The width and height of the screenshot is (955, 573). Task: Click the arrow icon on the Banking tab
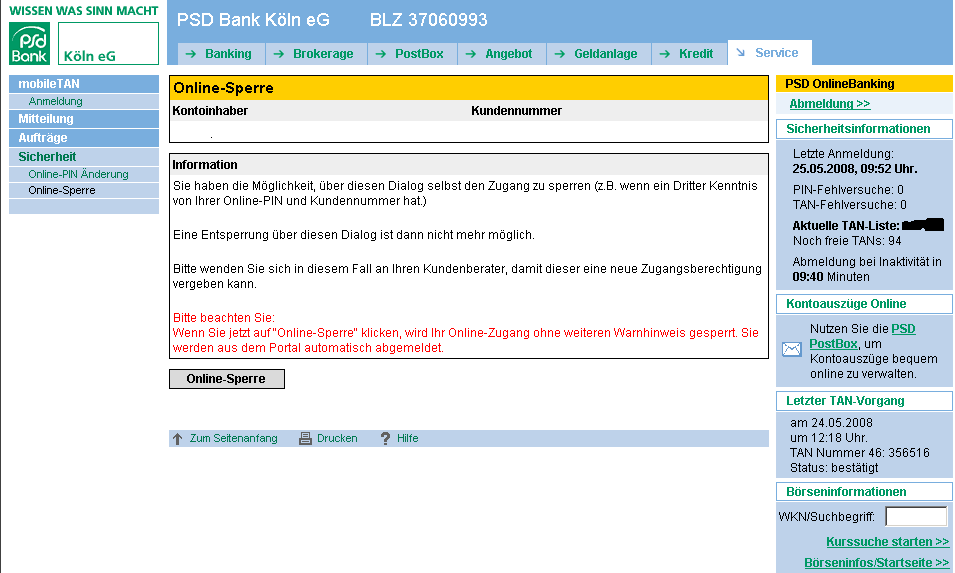(191, 54)
